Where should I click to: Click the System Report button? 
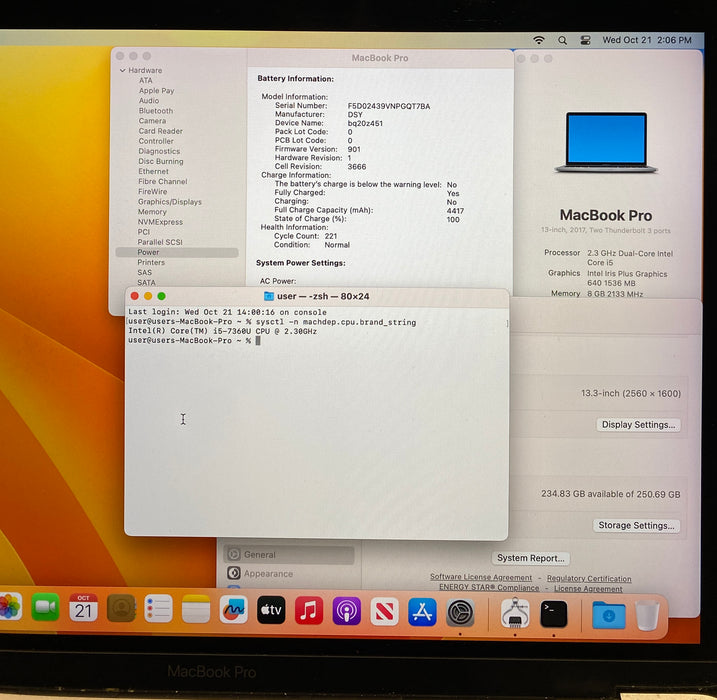(x=530, y=558)
